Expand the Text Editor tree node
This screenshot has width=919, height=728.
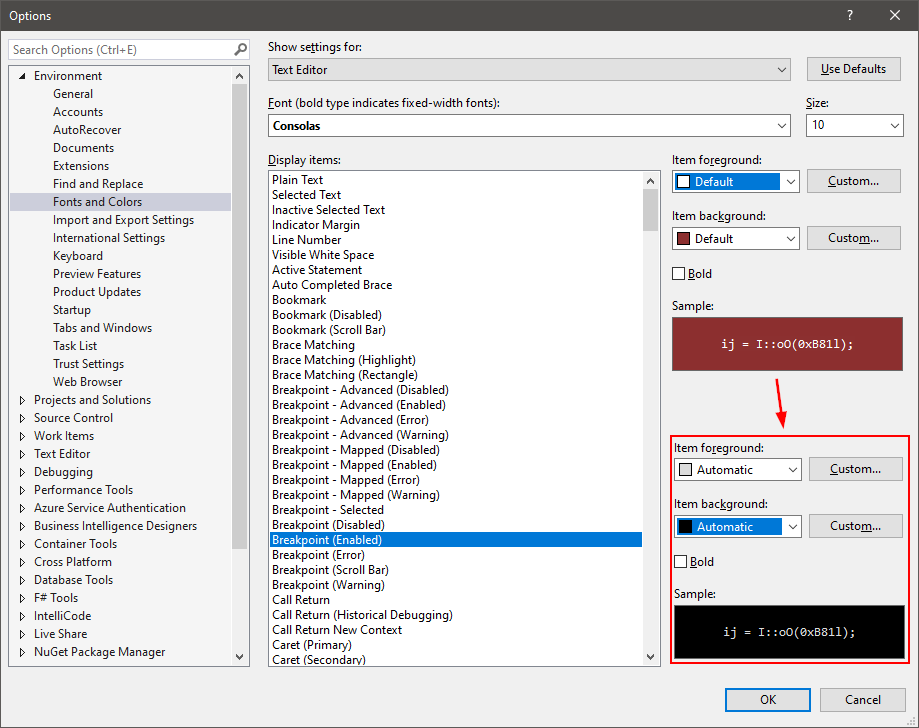[22, 454]
